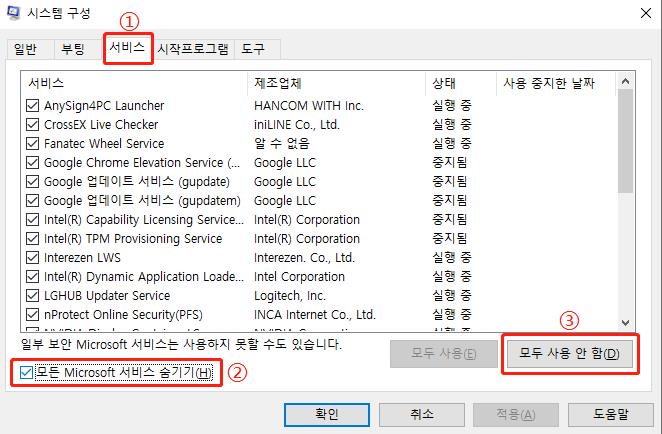This screenshot has width=662, height=434.
Task: Disable Intel(R) TPM Provisioning Service checkbox
Action: click(x=33, y=239)
